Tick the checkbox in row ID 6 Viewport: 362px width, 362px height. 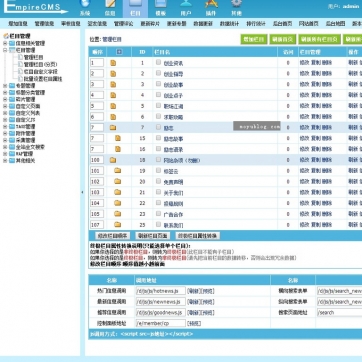pos(158,116)
